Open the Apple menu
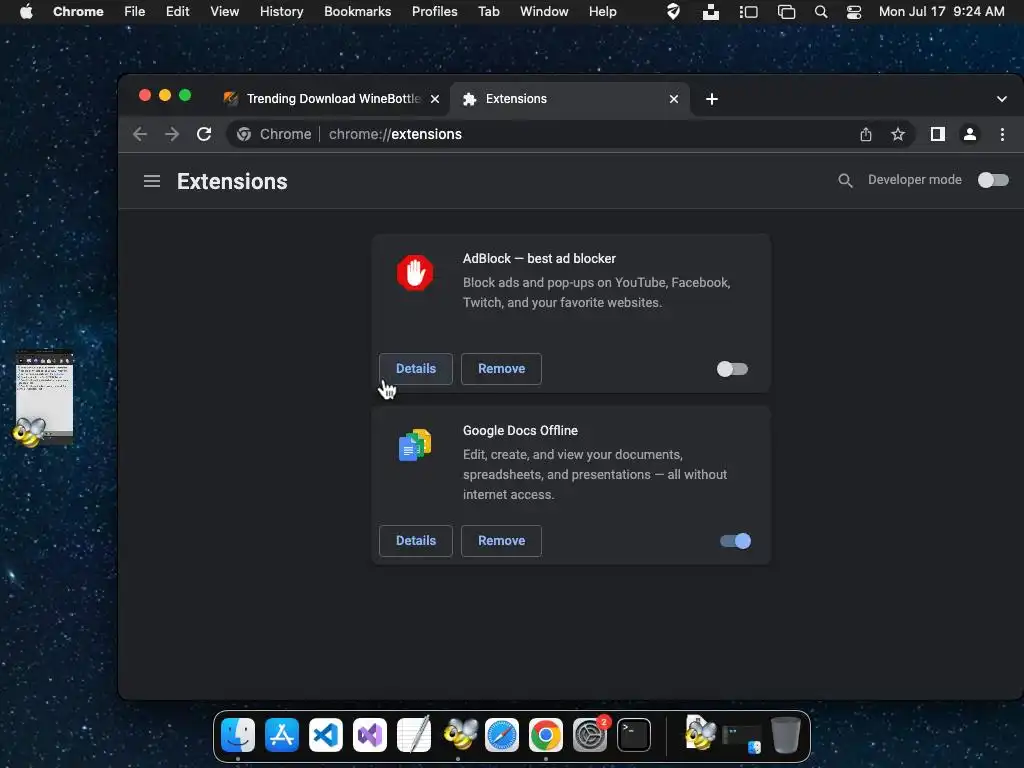 [x=26, y=12]
